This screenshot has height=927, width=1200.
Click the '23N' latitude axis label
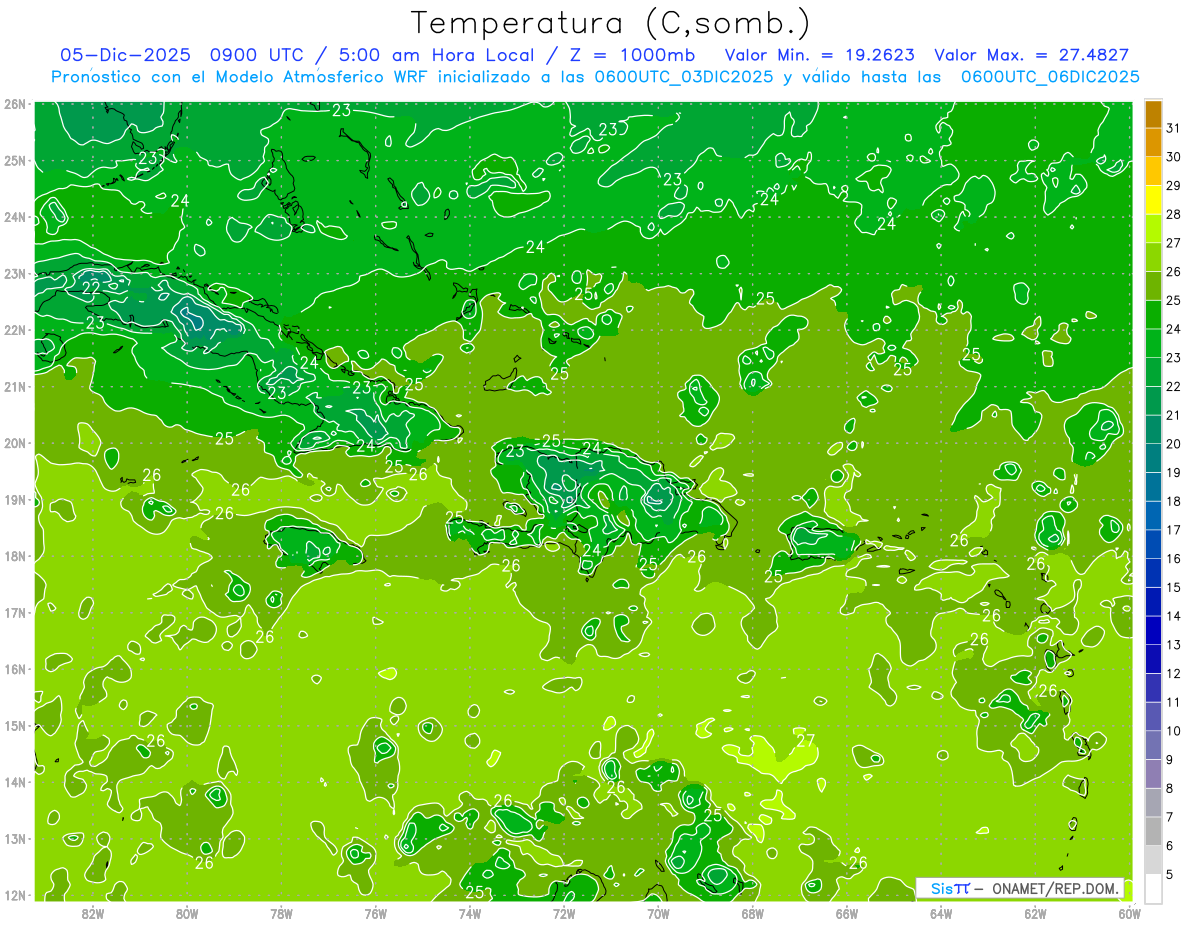pyautogui.click(x=14, y=274)
